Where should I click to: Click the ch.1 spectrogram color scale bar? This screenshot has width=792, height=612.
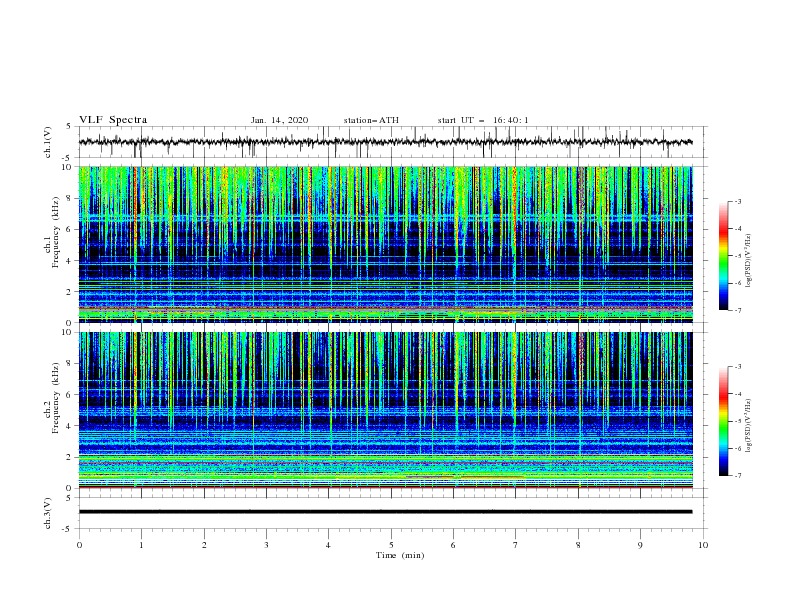(x=723, y=256)
